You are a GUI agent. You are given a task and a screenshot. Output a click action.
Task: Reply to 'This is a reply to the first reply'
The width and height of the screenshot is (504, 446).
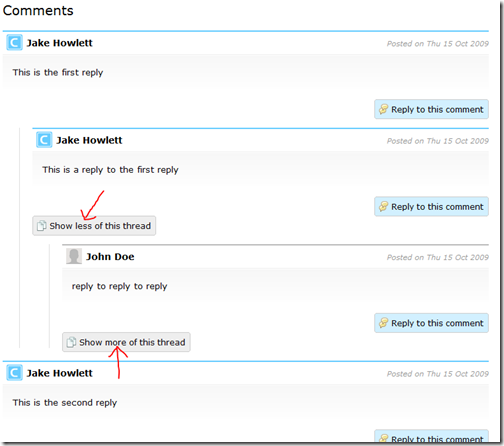431,206
